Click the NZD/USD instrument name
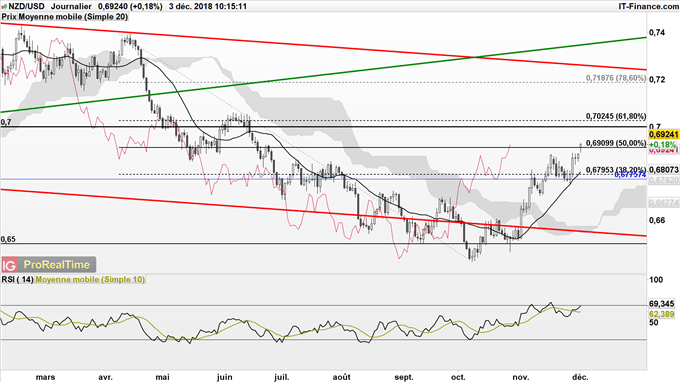680x382 pixels. 26,6
